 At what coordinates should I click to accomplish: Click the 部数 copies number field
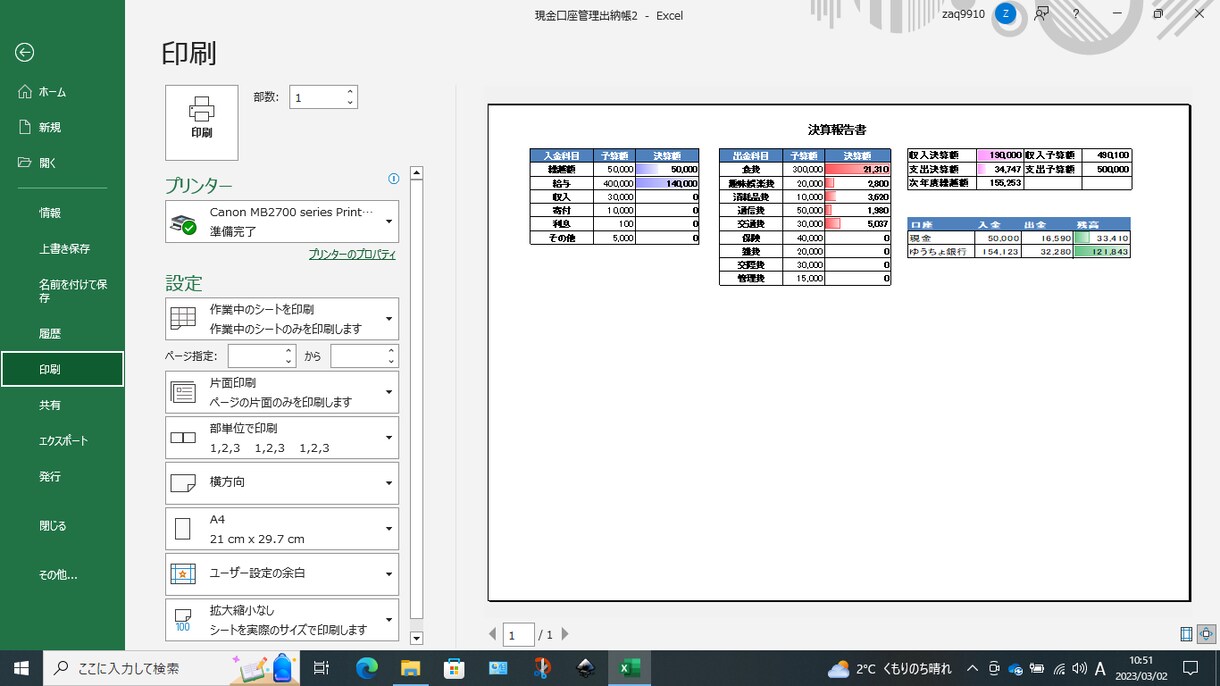323,97
